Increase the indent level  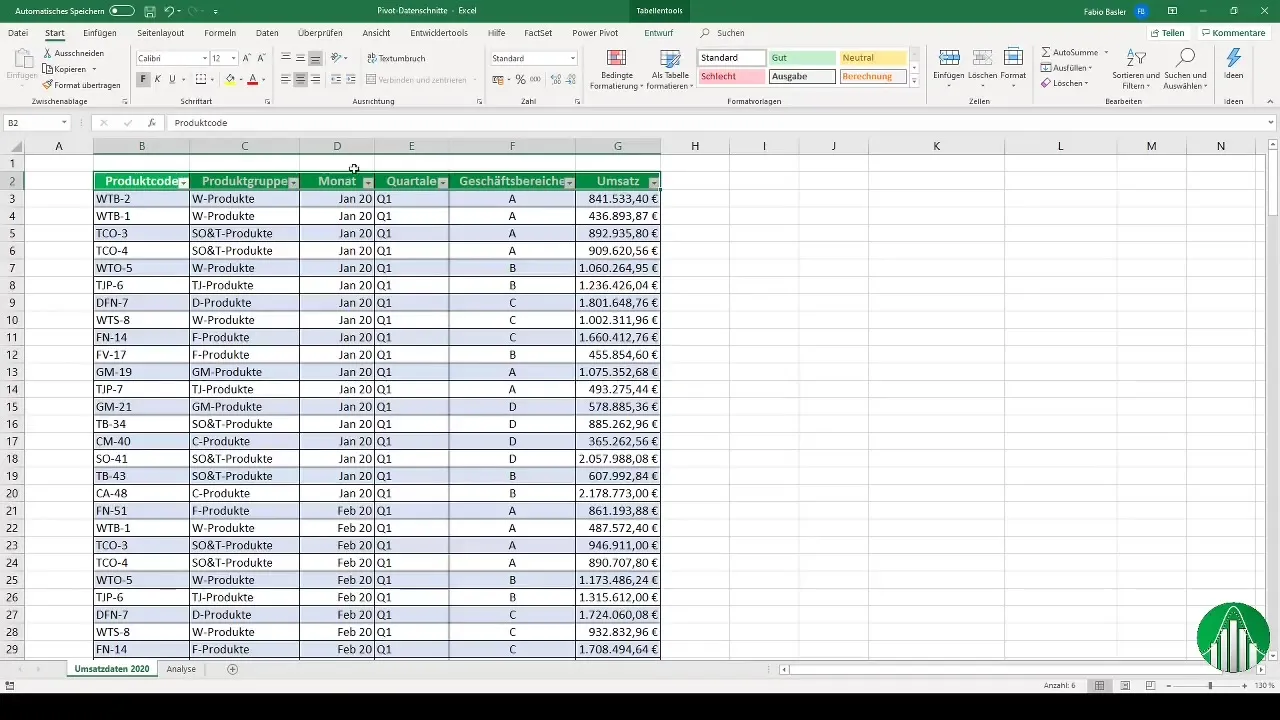tap(350, 79)
